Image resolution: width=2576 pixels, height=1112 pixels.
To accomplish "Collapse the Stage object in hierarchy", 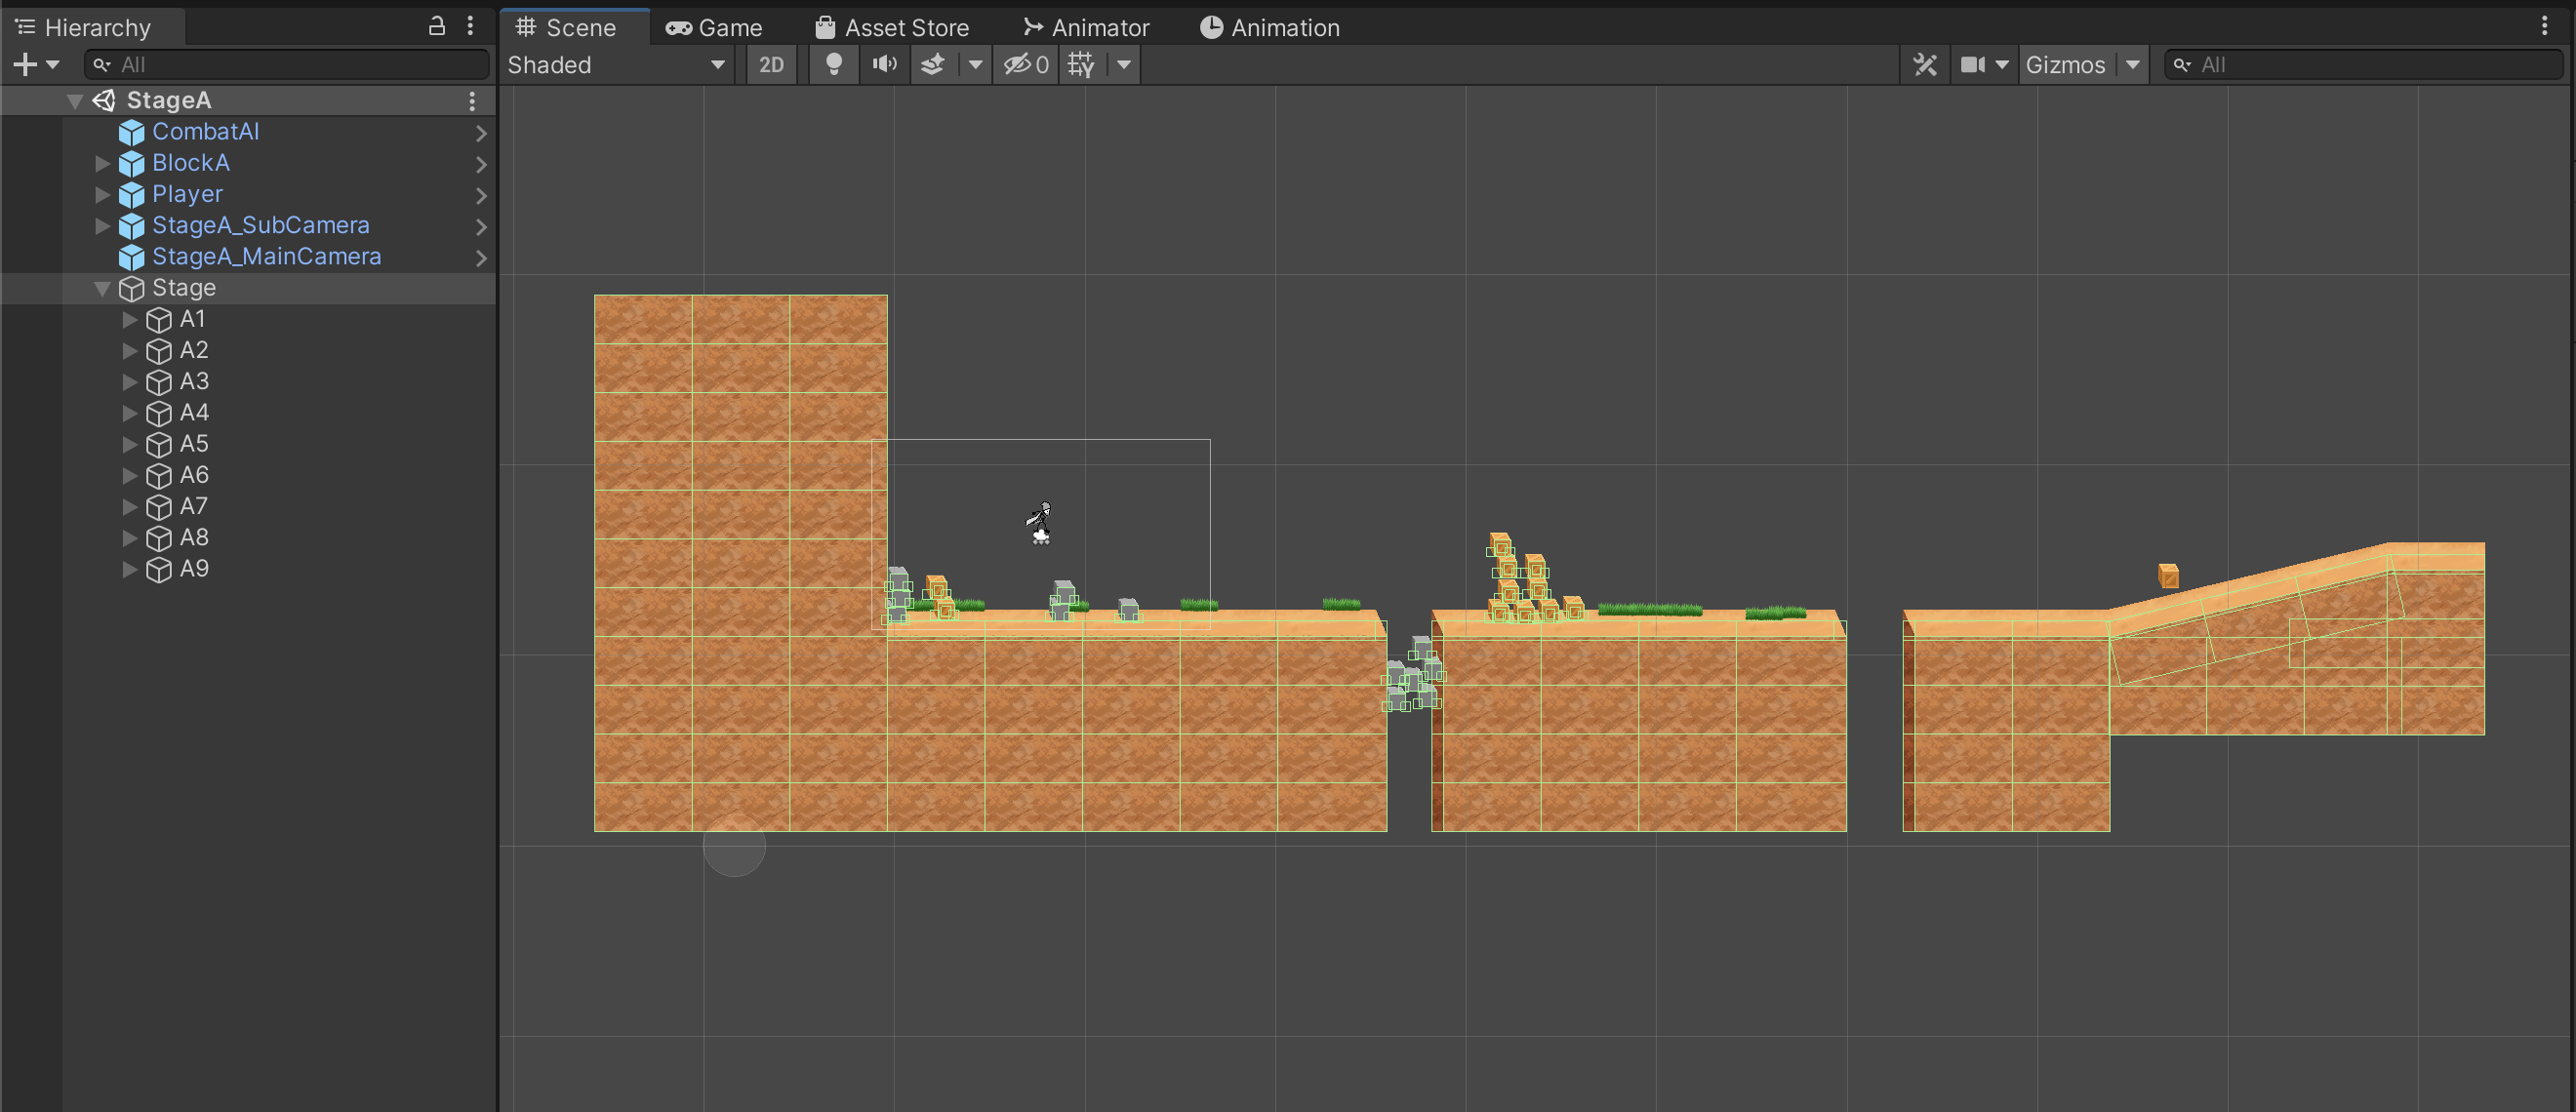I will pos(102,288).
